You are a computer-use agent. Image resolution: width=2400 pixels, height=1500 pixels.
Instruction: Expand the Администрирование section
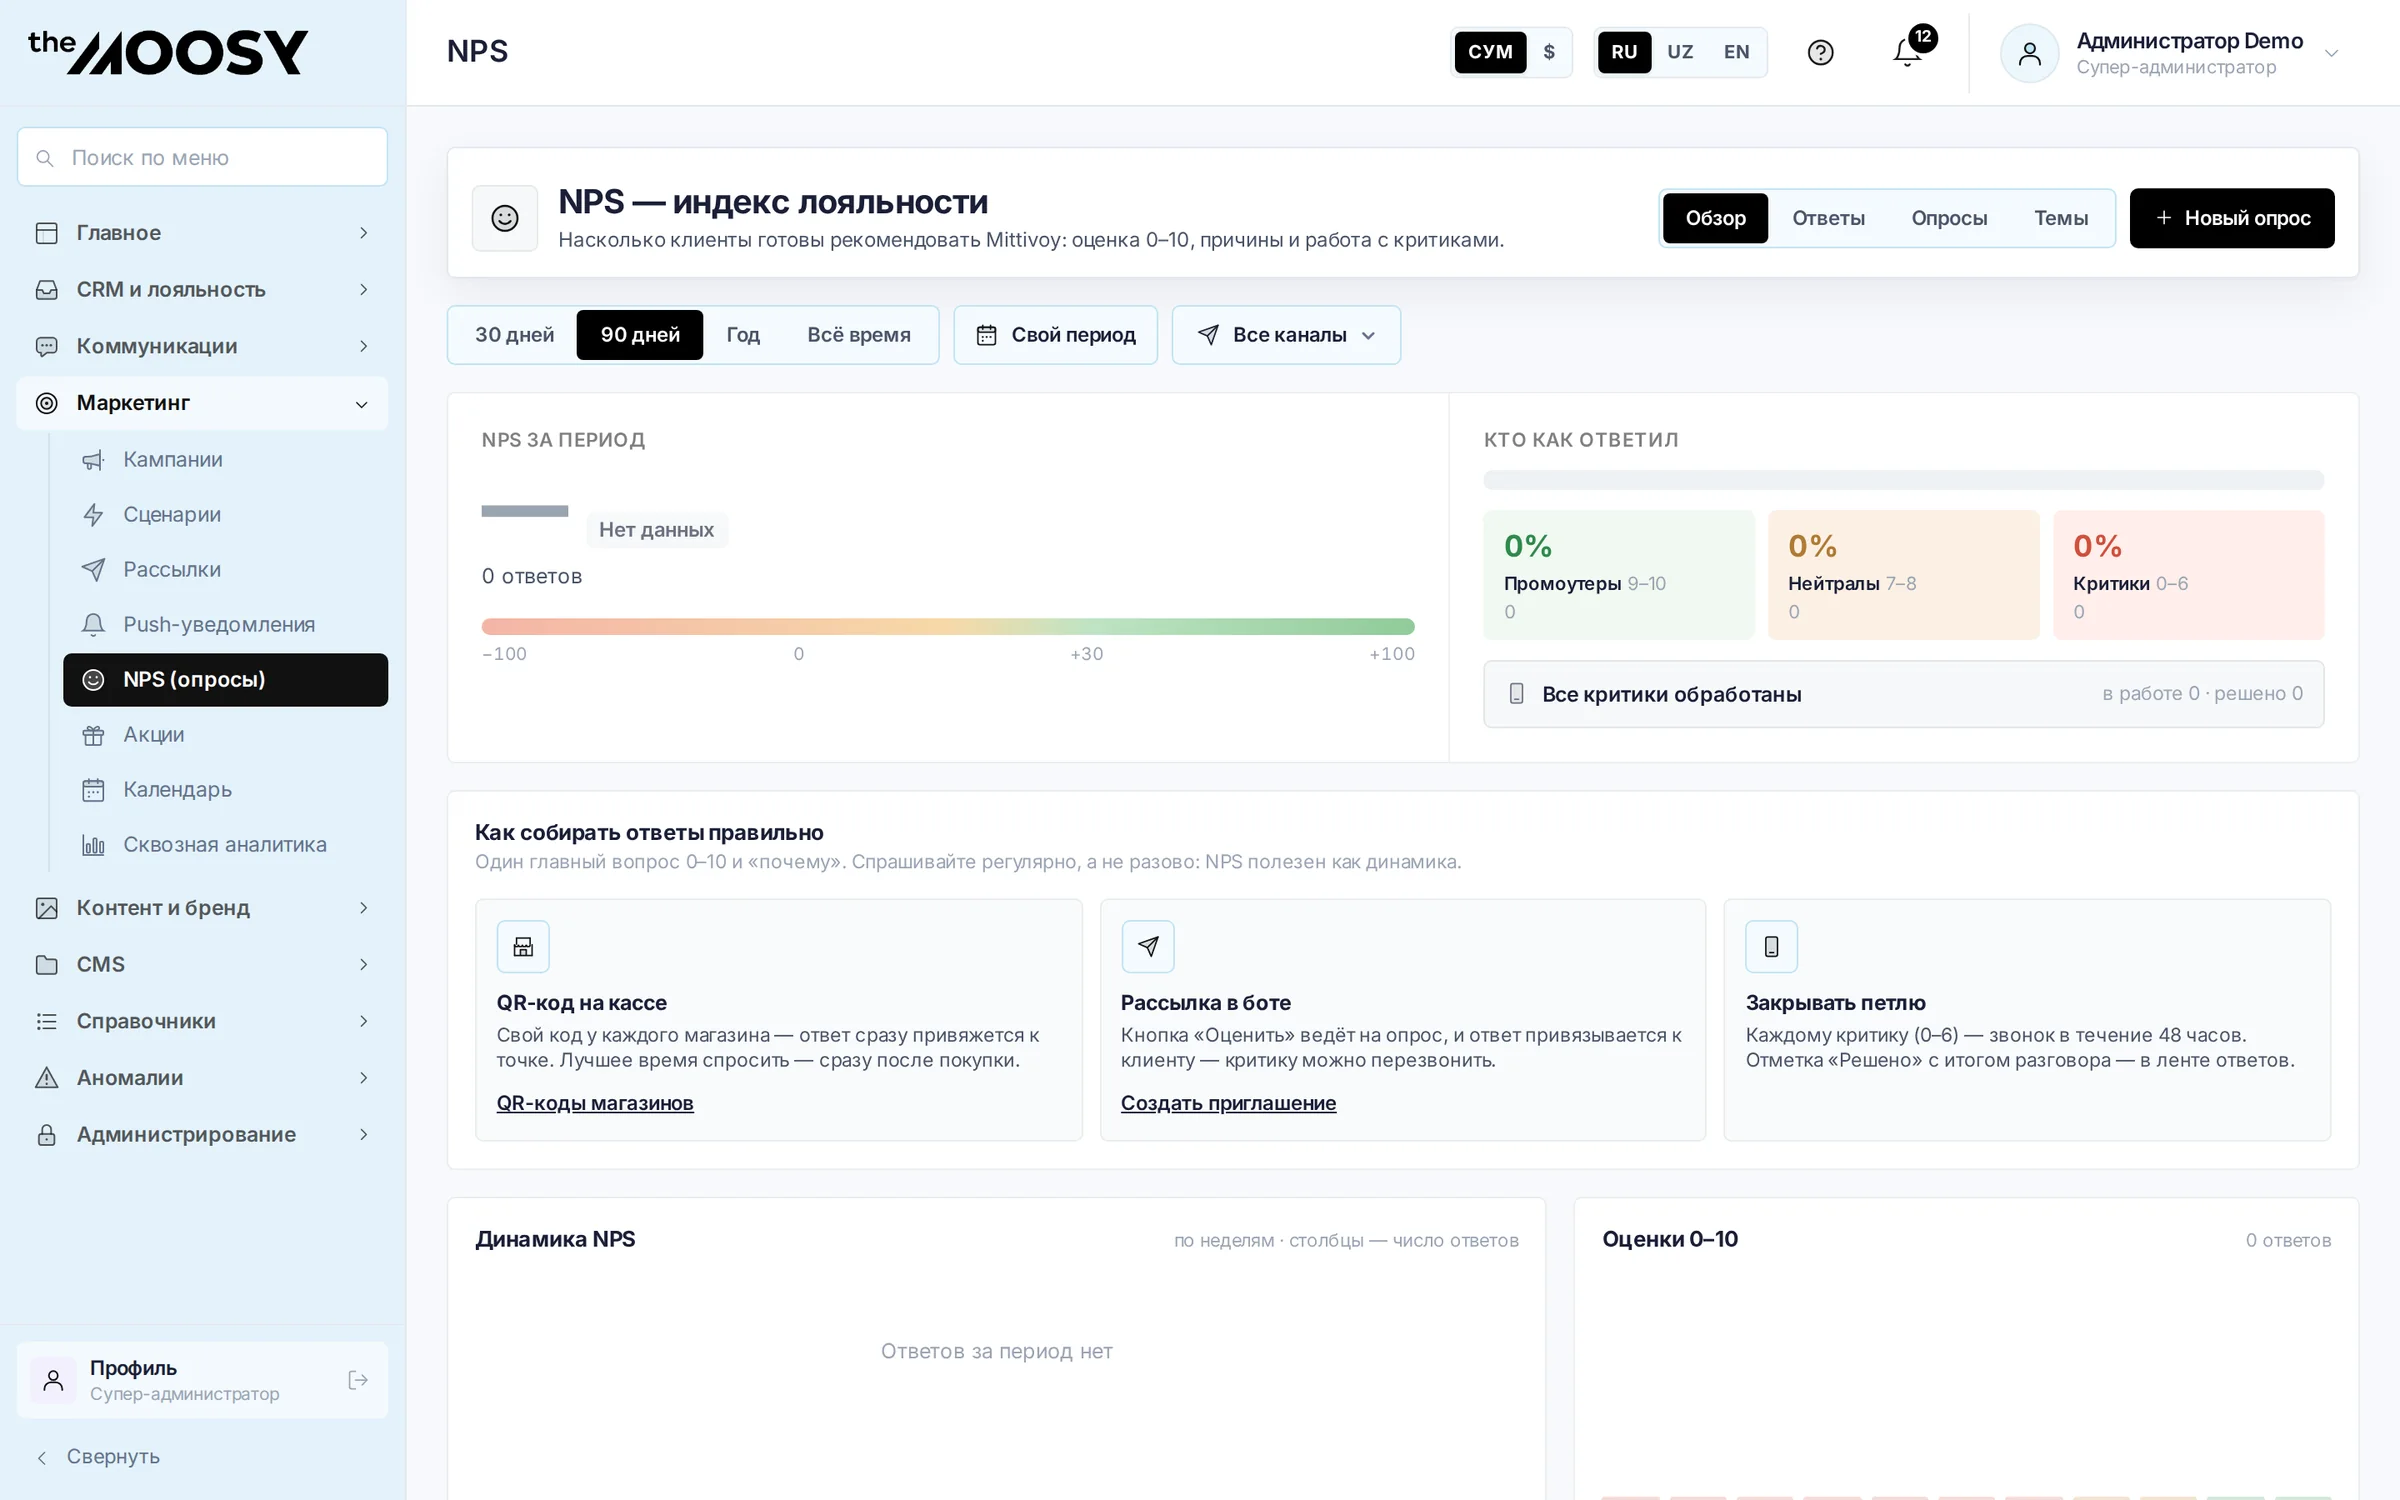[202, 1134]
